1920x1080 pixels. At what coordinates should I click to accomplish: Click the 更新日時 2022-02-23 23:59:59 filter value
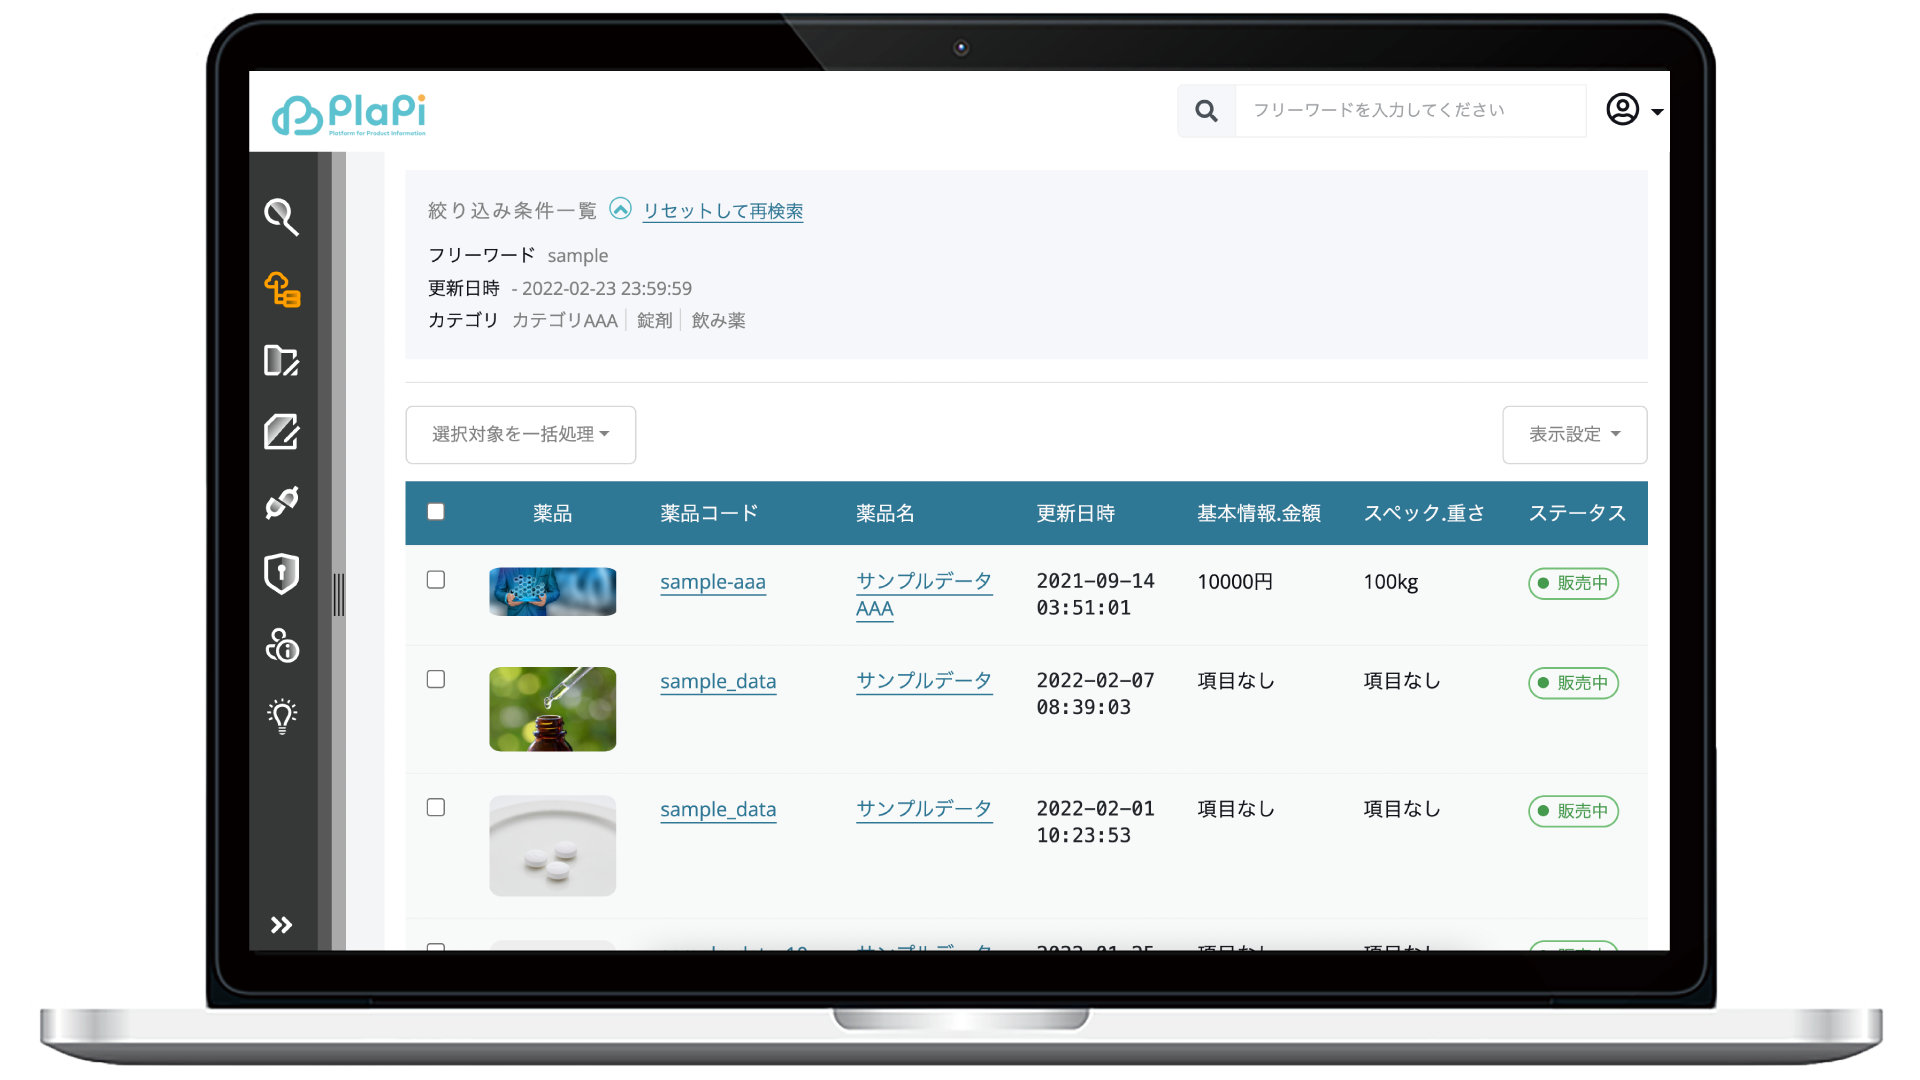coord(602,289)
